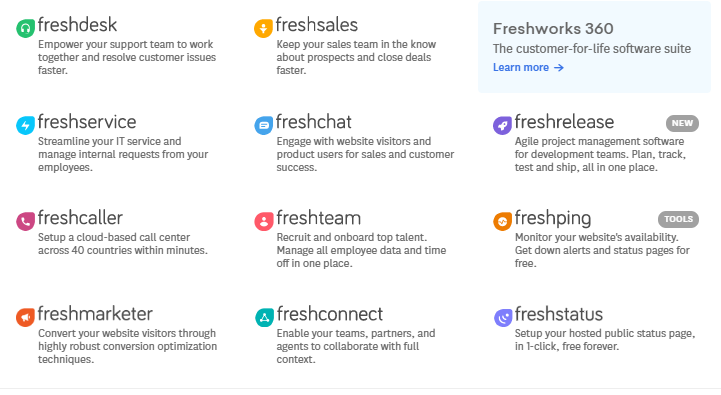Image resolution: width=721 pixels, height=395 pixels.
Task: Click the teal Freshconnect nodes icon
Action: point(264,317)
